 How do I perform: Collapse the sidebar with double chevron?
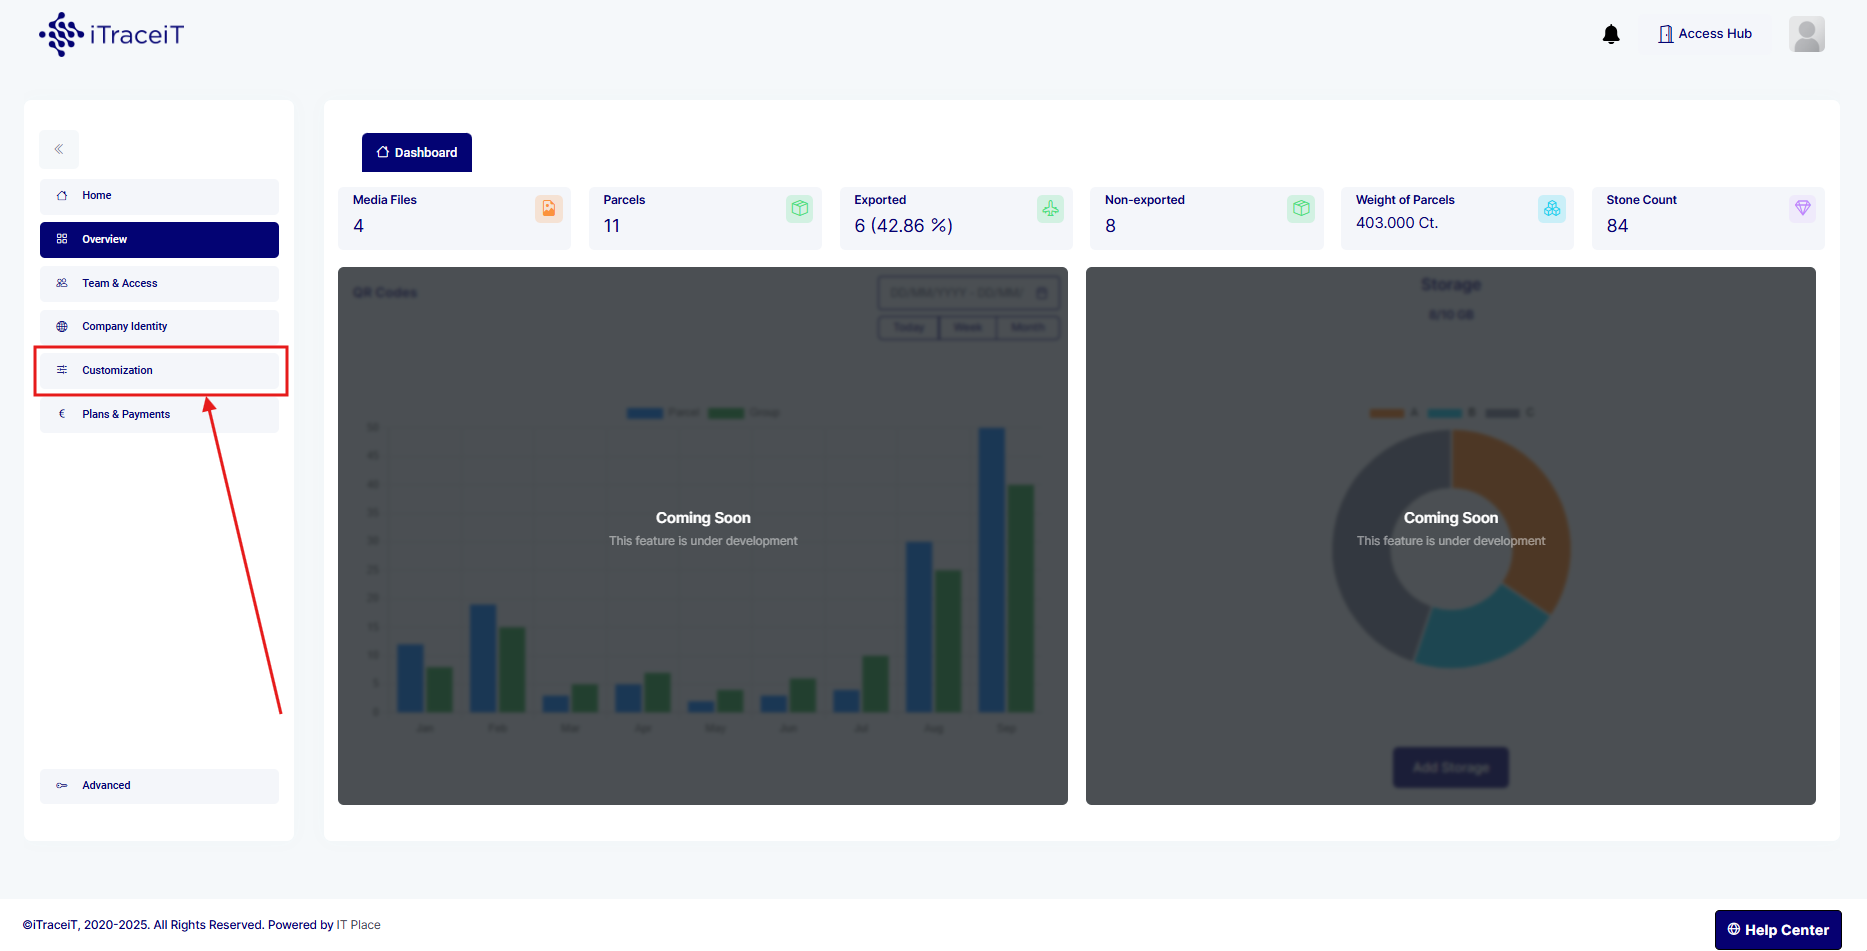click(x=59, y=149)
